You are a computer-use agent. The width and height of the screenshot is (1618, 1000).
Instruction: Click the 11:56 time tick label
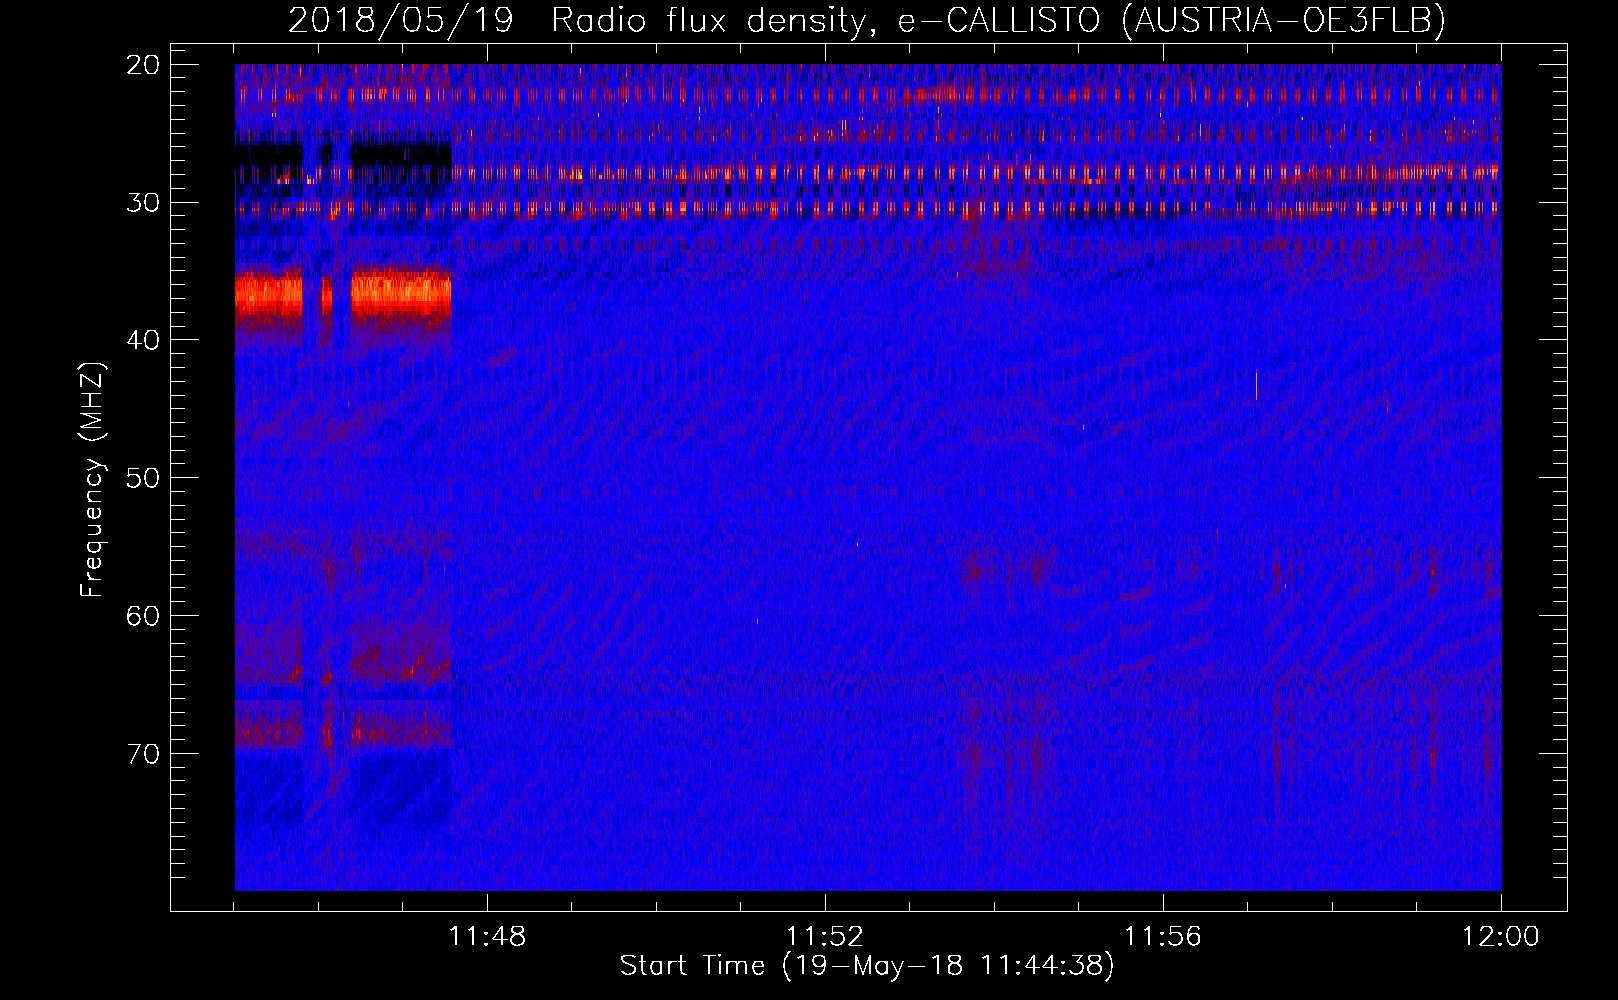pyautogui.click(x=1163, y=936)
